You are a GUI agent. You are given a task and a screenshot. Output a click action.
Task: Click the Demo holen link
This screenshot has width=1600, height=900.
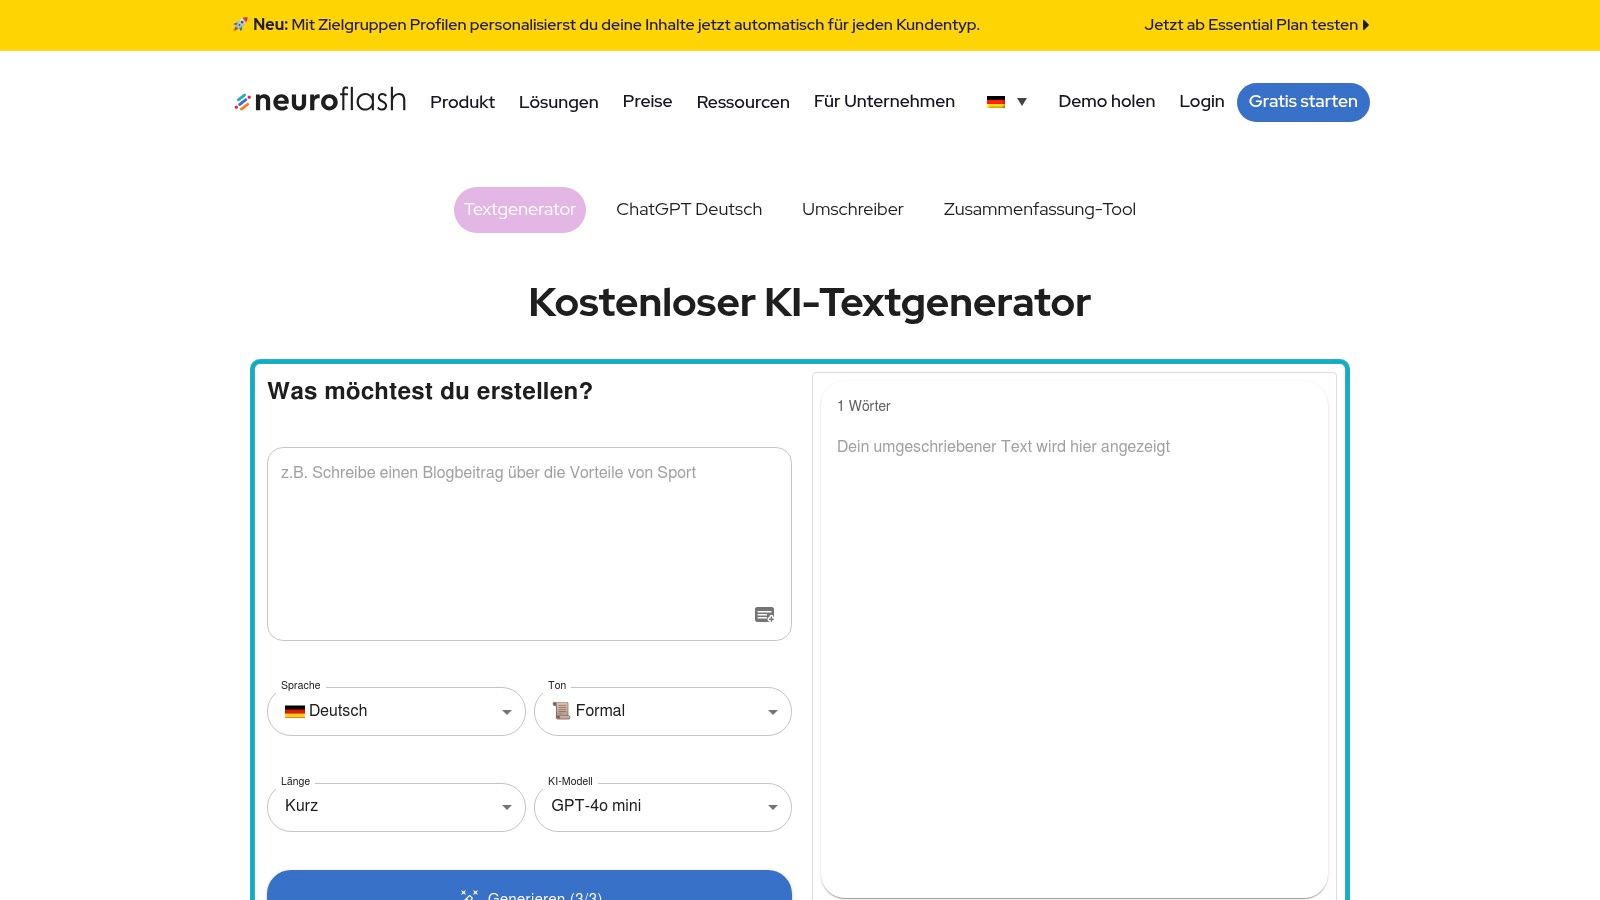pos(1106,101)
